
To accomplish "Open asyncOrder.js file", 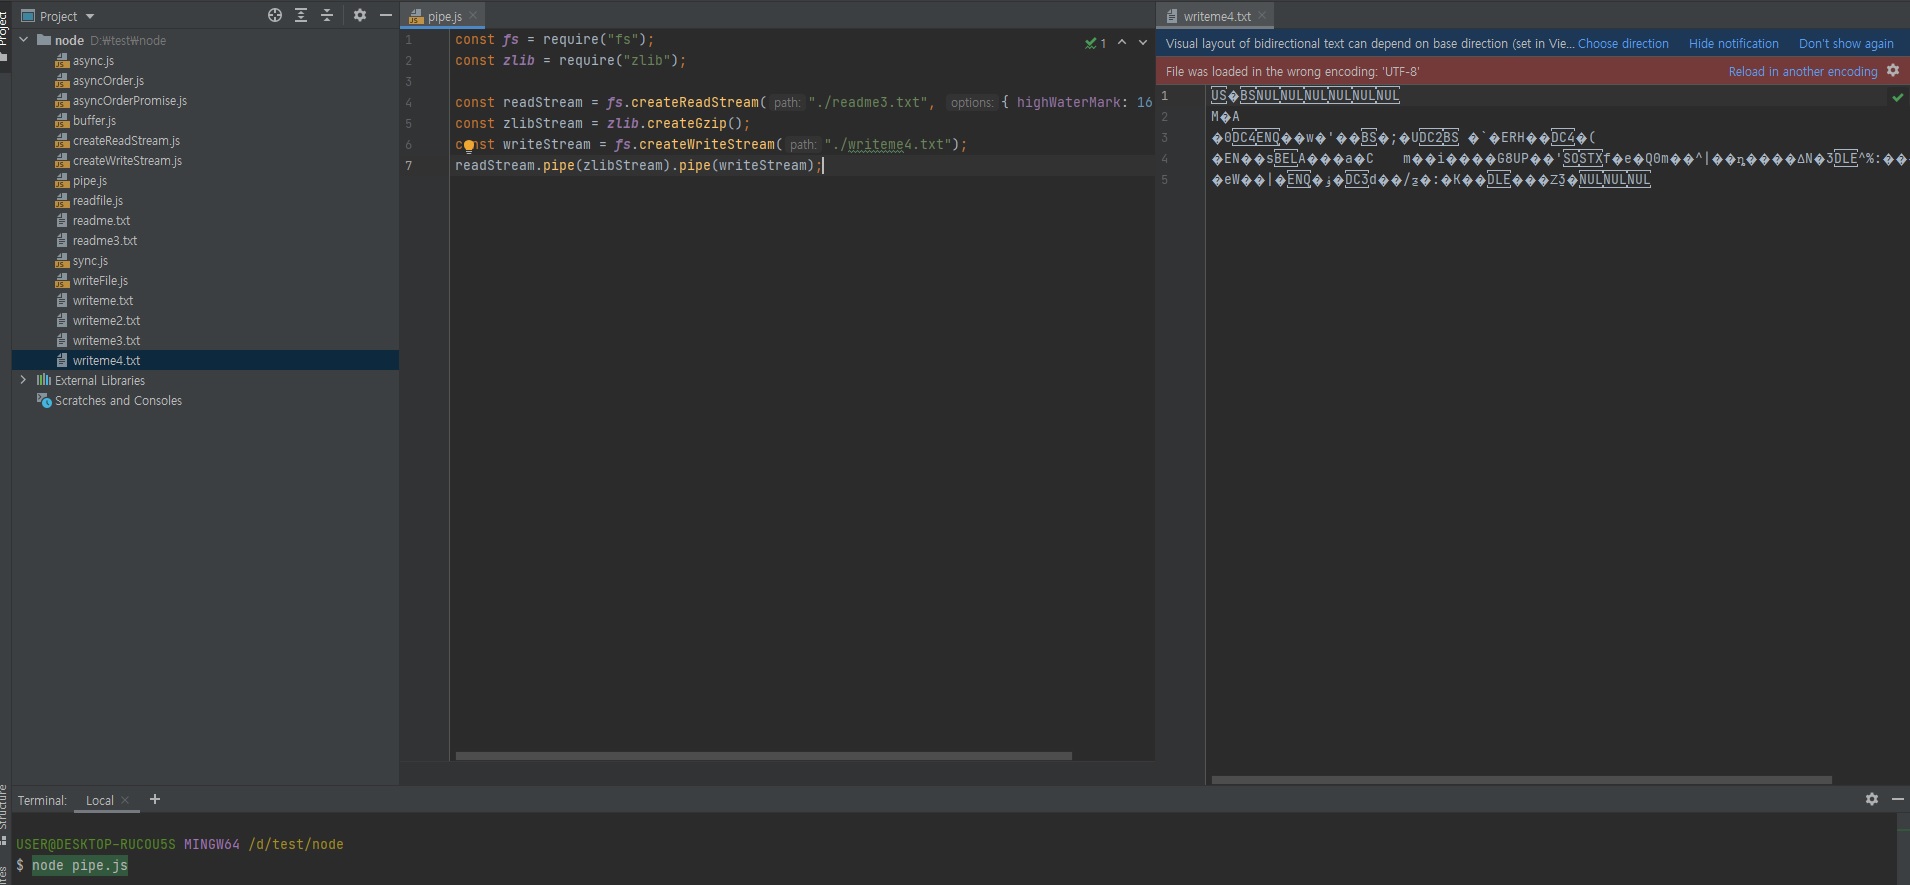I will coord(108,81).
